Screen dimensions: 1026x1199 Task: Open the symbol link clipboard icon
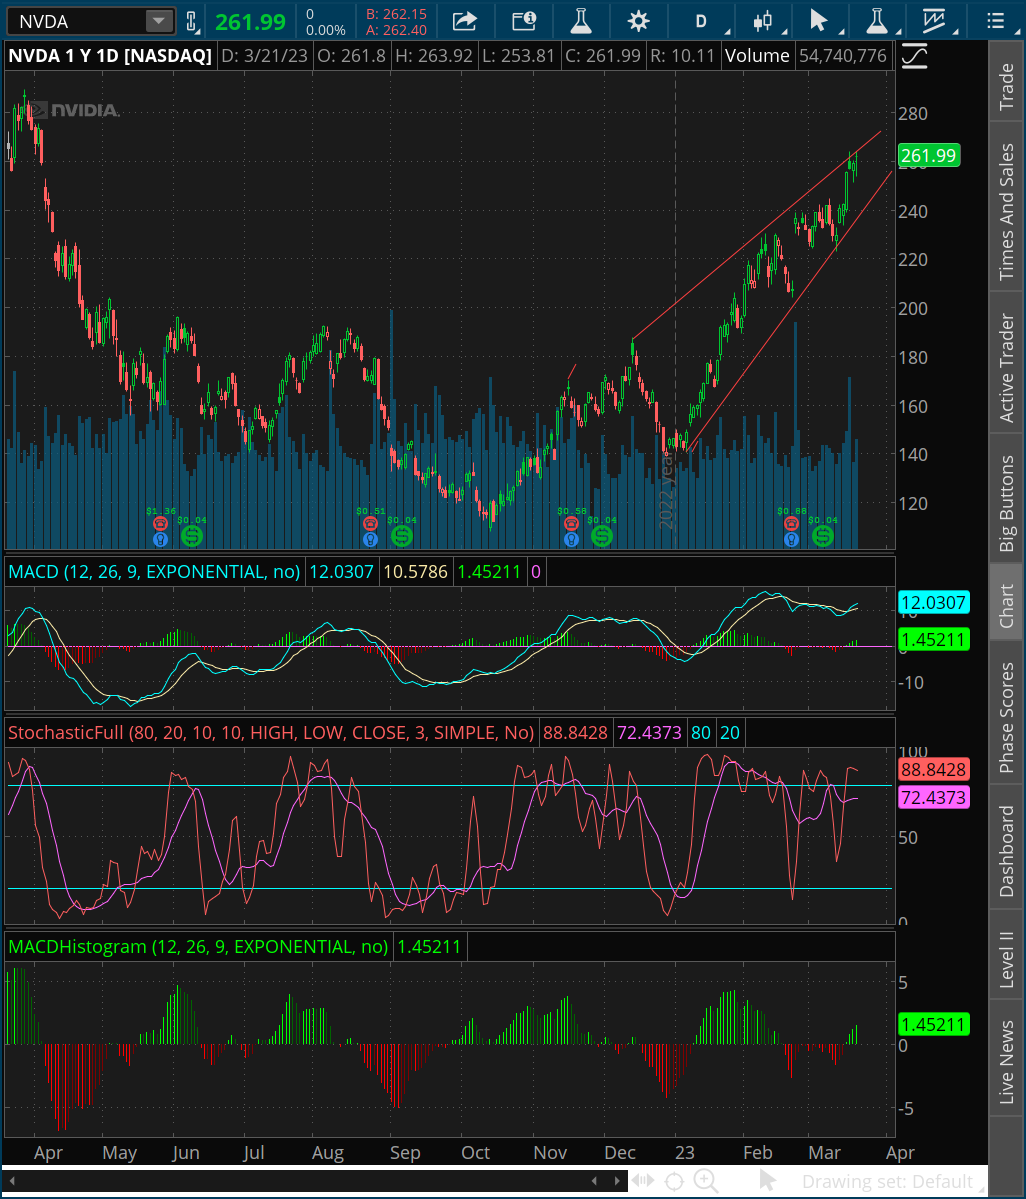point(193,21)
